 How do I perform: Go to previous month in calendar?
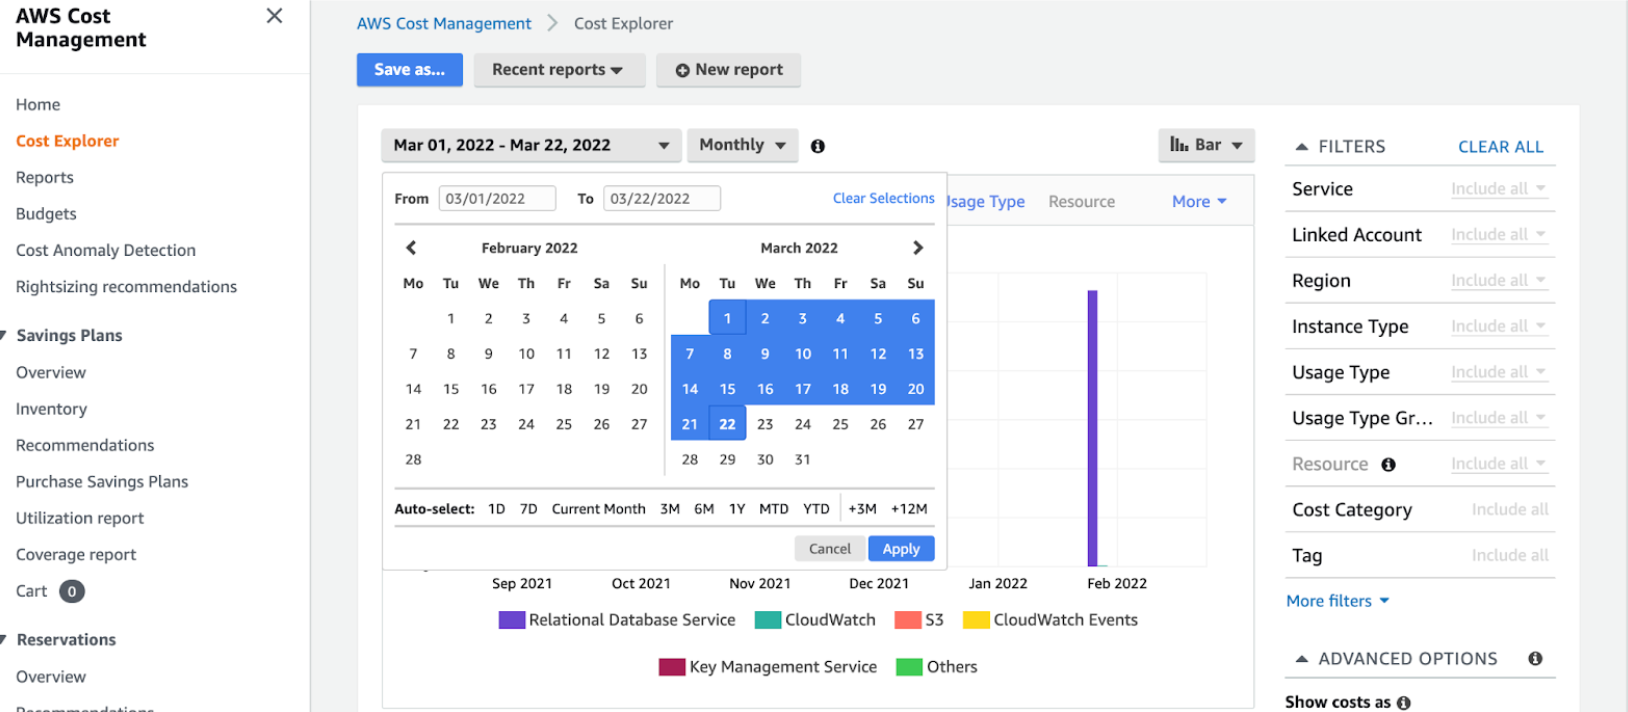click(411, 248)
